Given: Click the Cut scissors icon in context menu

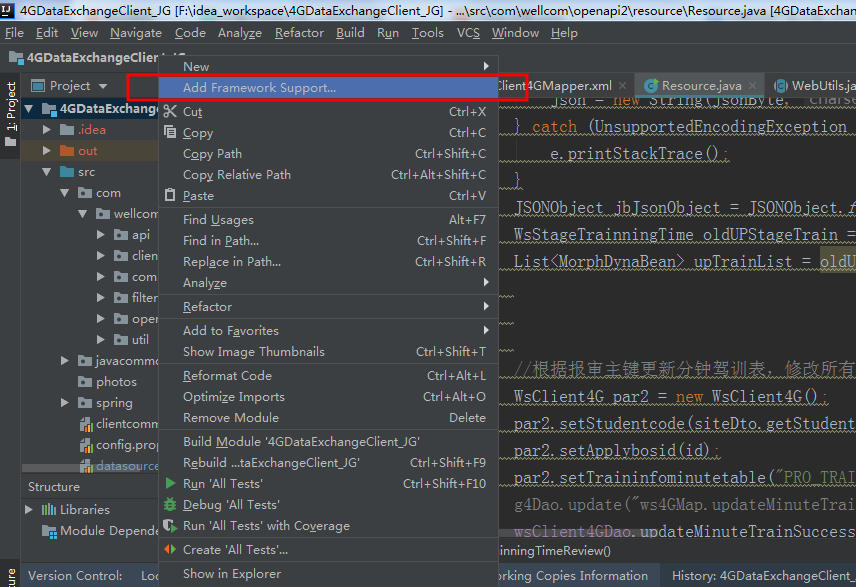Looking at the screenshot, I should pyautogui.click(x=170, y=111).
